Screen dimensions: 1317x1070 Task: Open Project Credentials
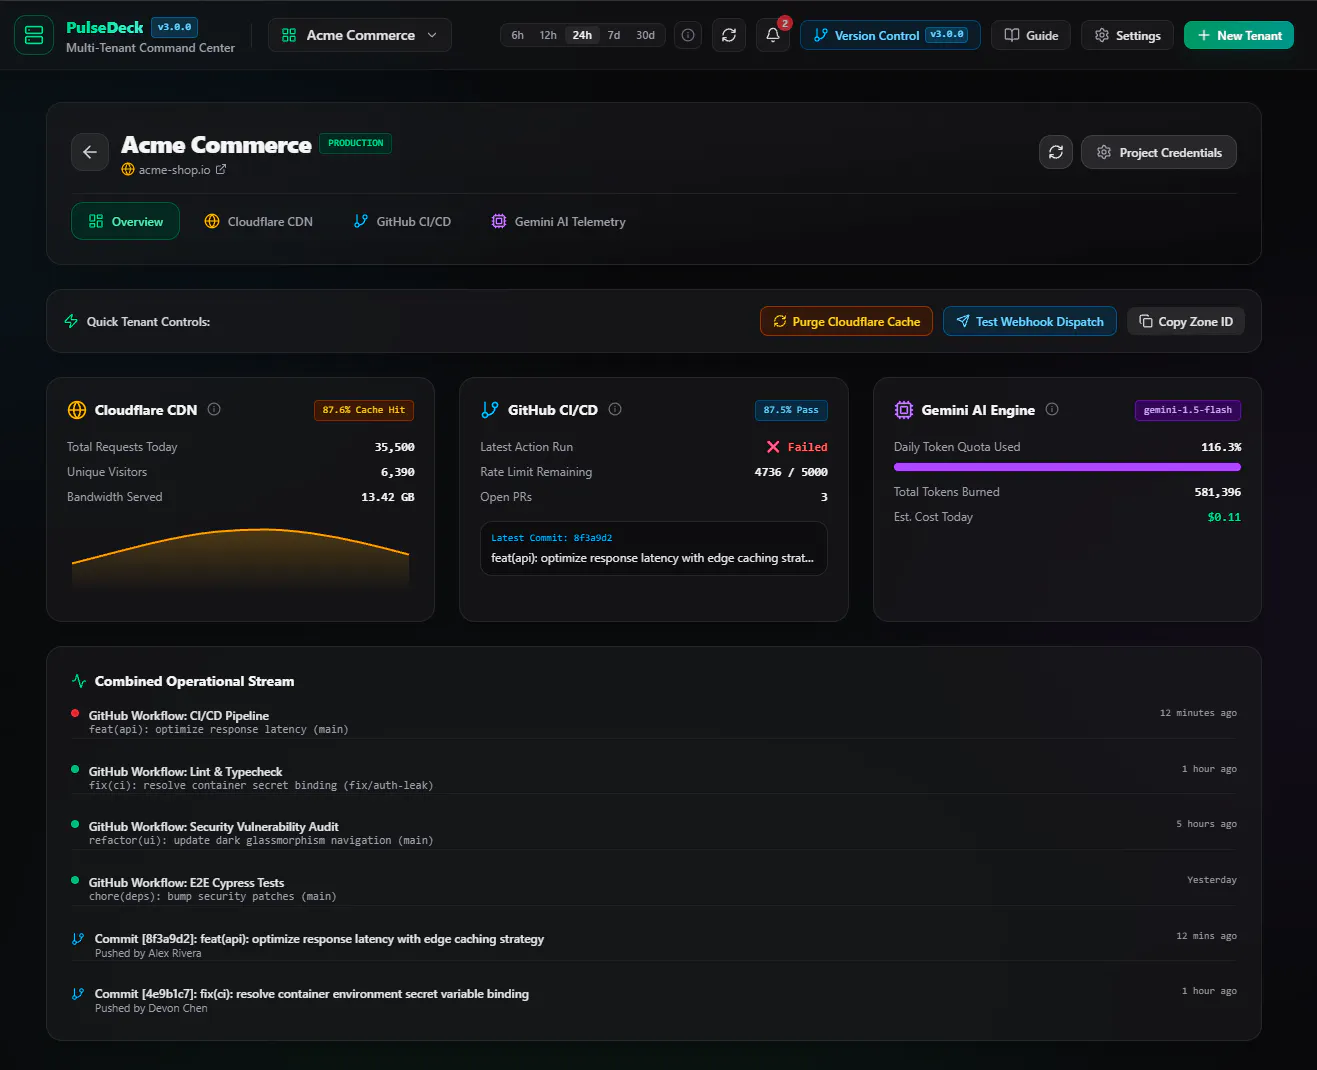[1159, 152]
